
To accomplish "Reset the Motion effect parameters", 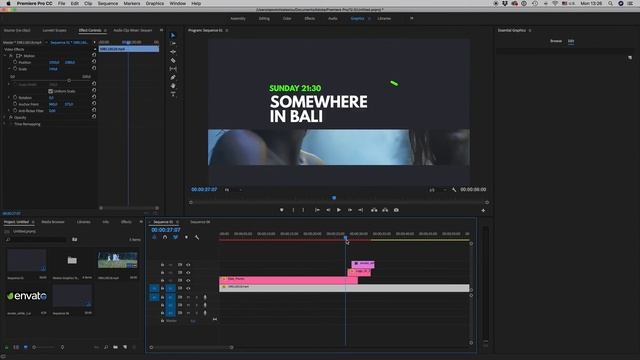I will click(94, 56).
